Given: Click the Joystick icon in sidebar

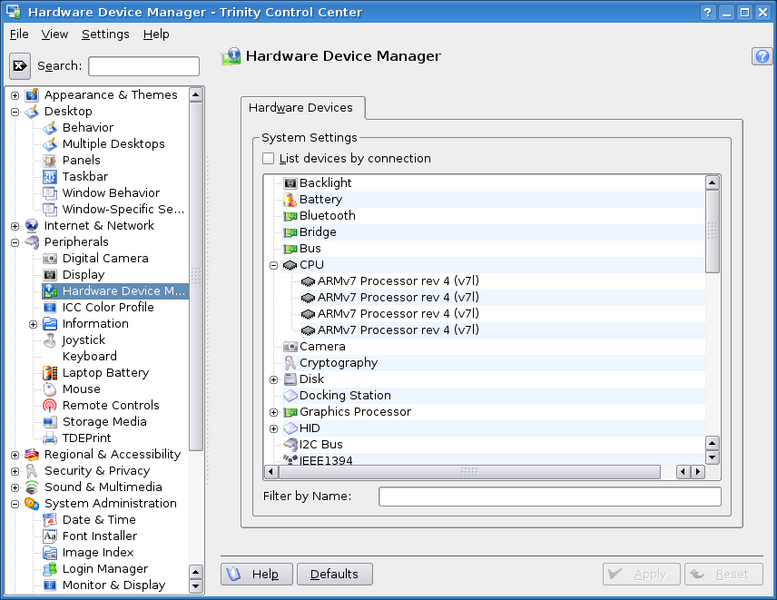Looking at the screenshot, I should [x=50, y=340].
